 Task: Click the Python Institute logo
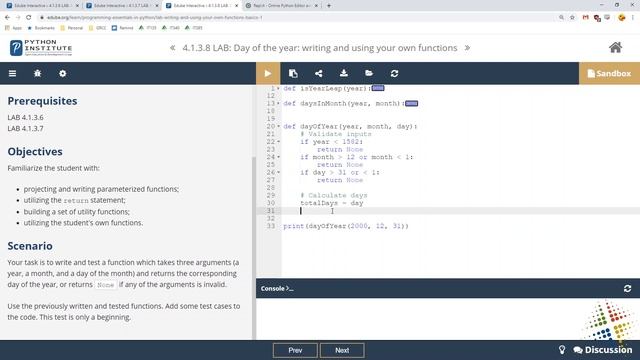click(x=40, y=48)
